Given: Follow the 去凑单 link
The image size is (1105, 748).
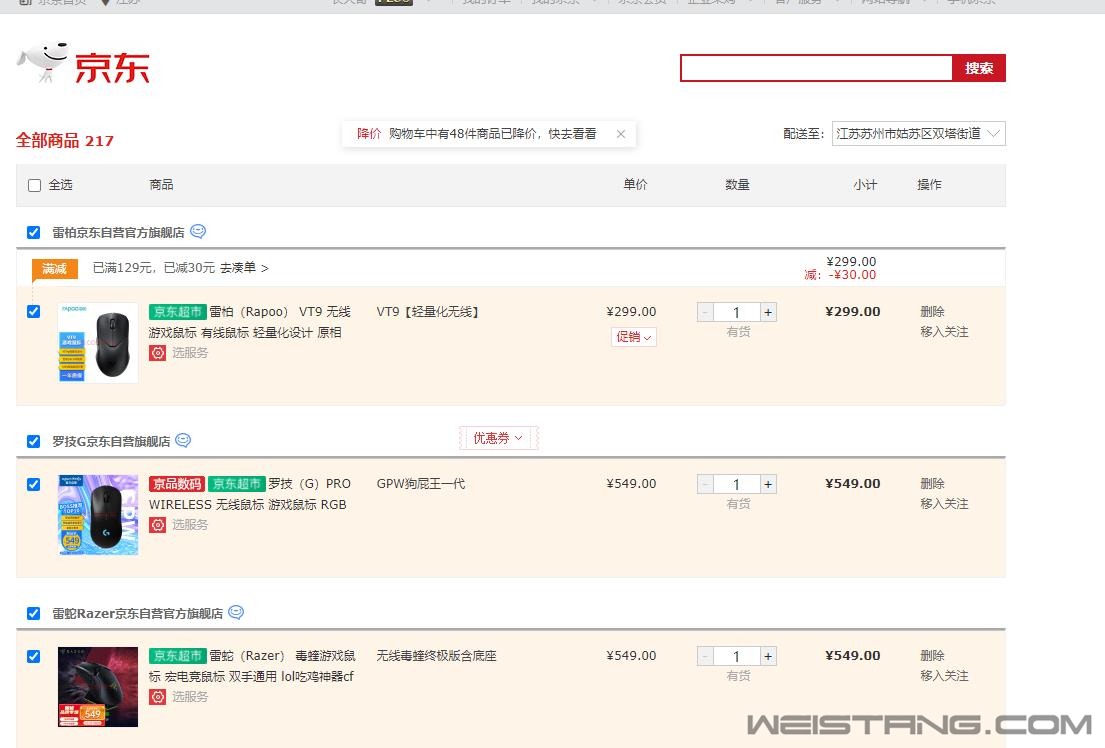Looking at the screenshot, I should (244, 268).
